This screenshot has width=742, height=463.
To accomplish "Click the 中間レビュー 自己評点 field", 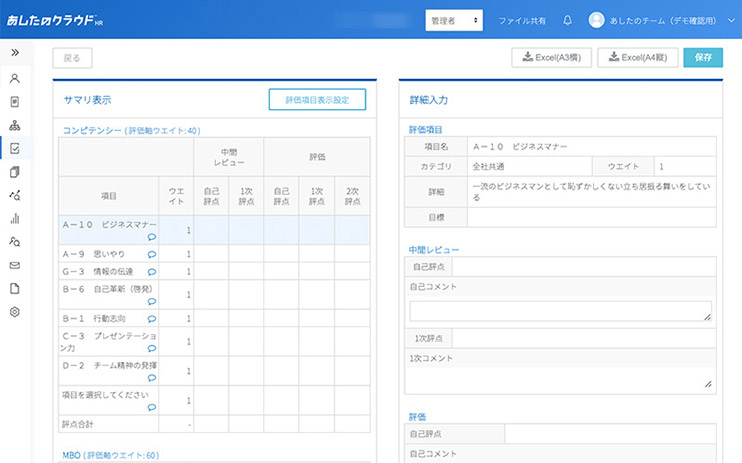I will 583,267.
